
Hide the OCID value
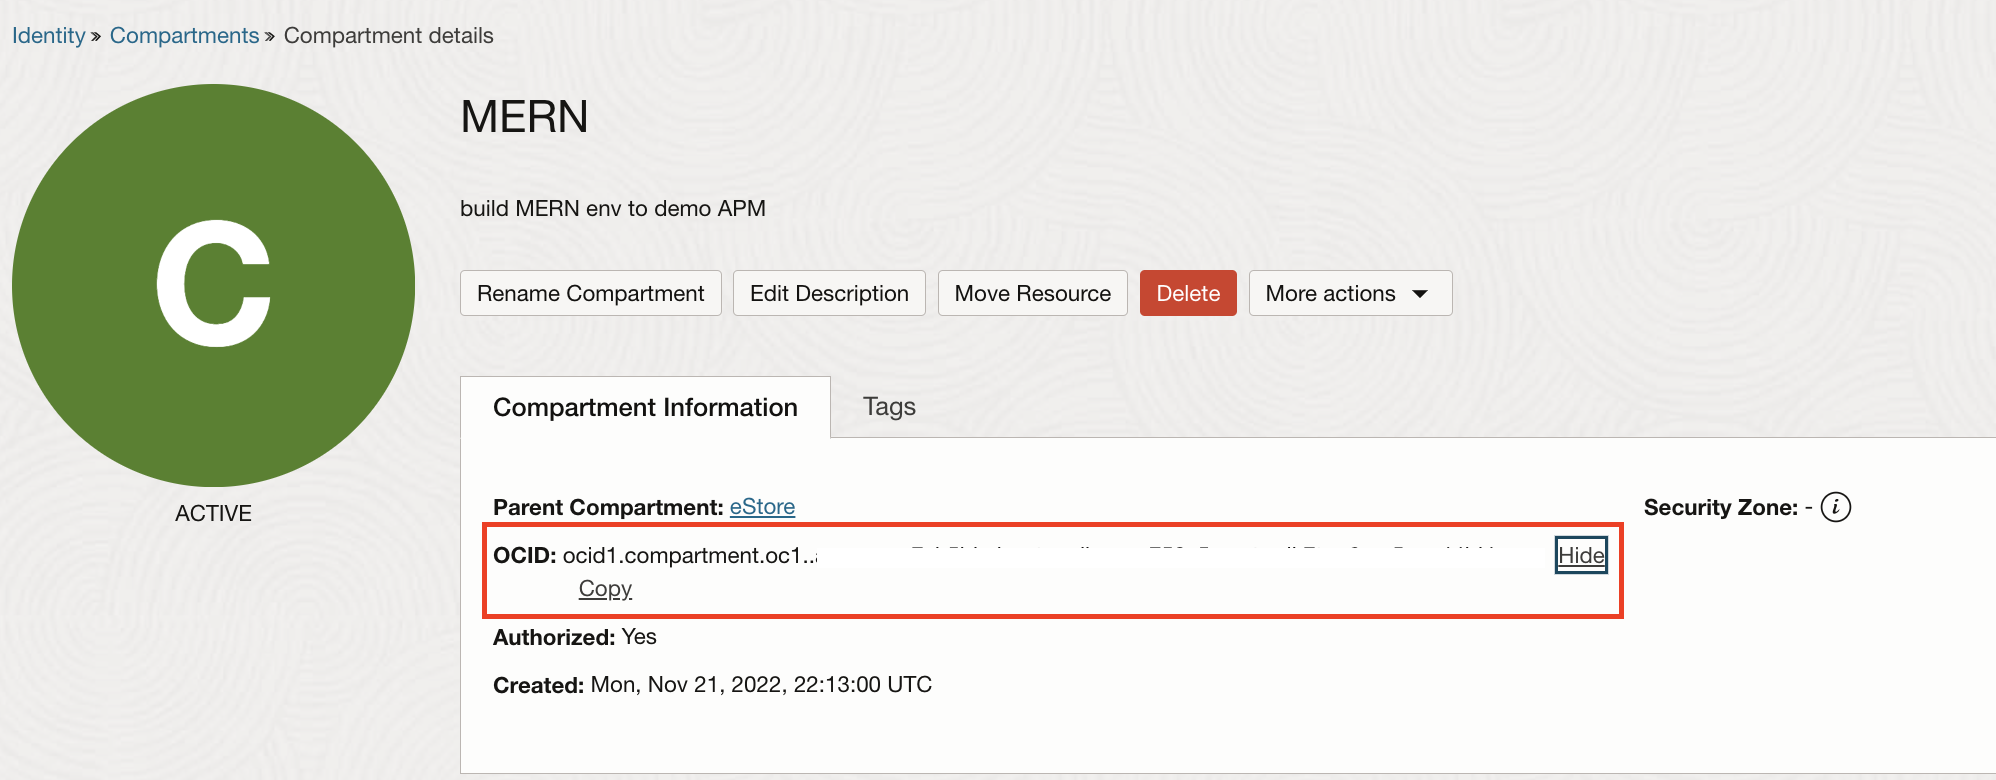[1581, 555]
